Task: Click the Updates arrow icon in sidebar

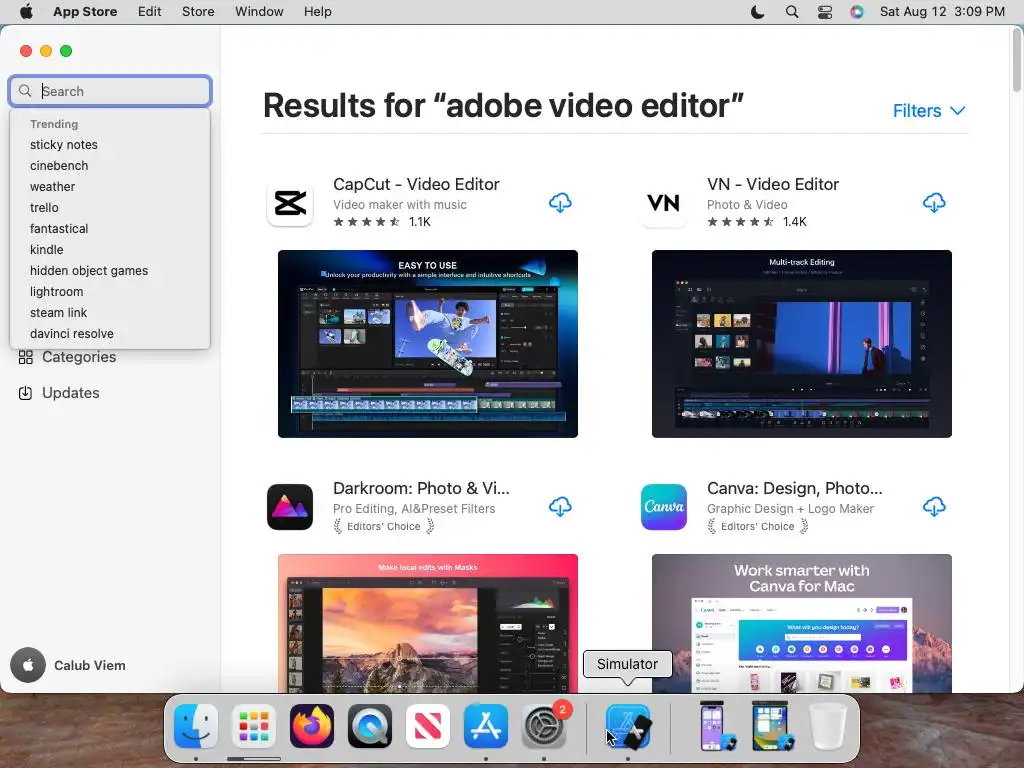Action: [x=25, y=393]
